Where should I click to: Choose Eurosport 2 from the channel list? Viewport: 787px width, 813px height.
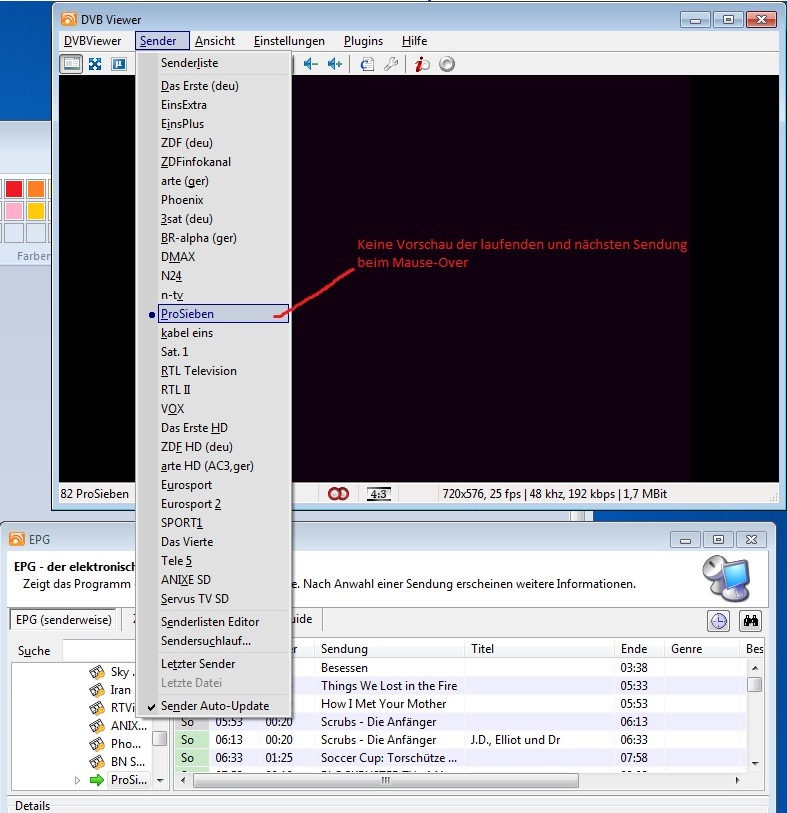coord(191,504)
